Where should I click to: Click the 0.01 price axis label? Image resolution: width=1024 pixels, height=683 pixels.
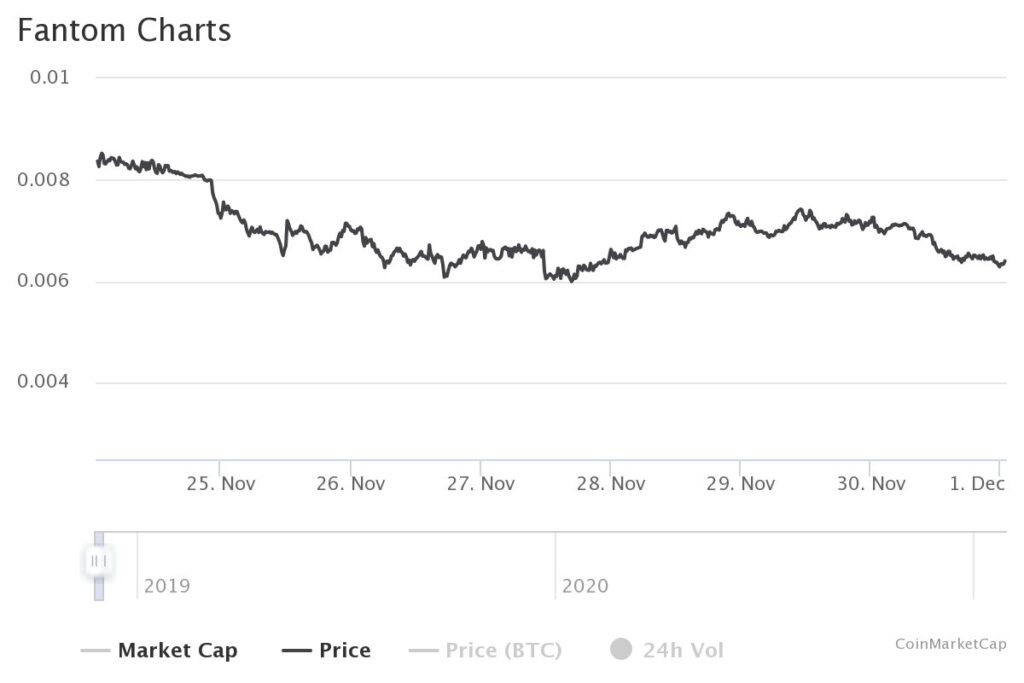(49, 78)
